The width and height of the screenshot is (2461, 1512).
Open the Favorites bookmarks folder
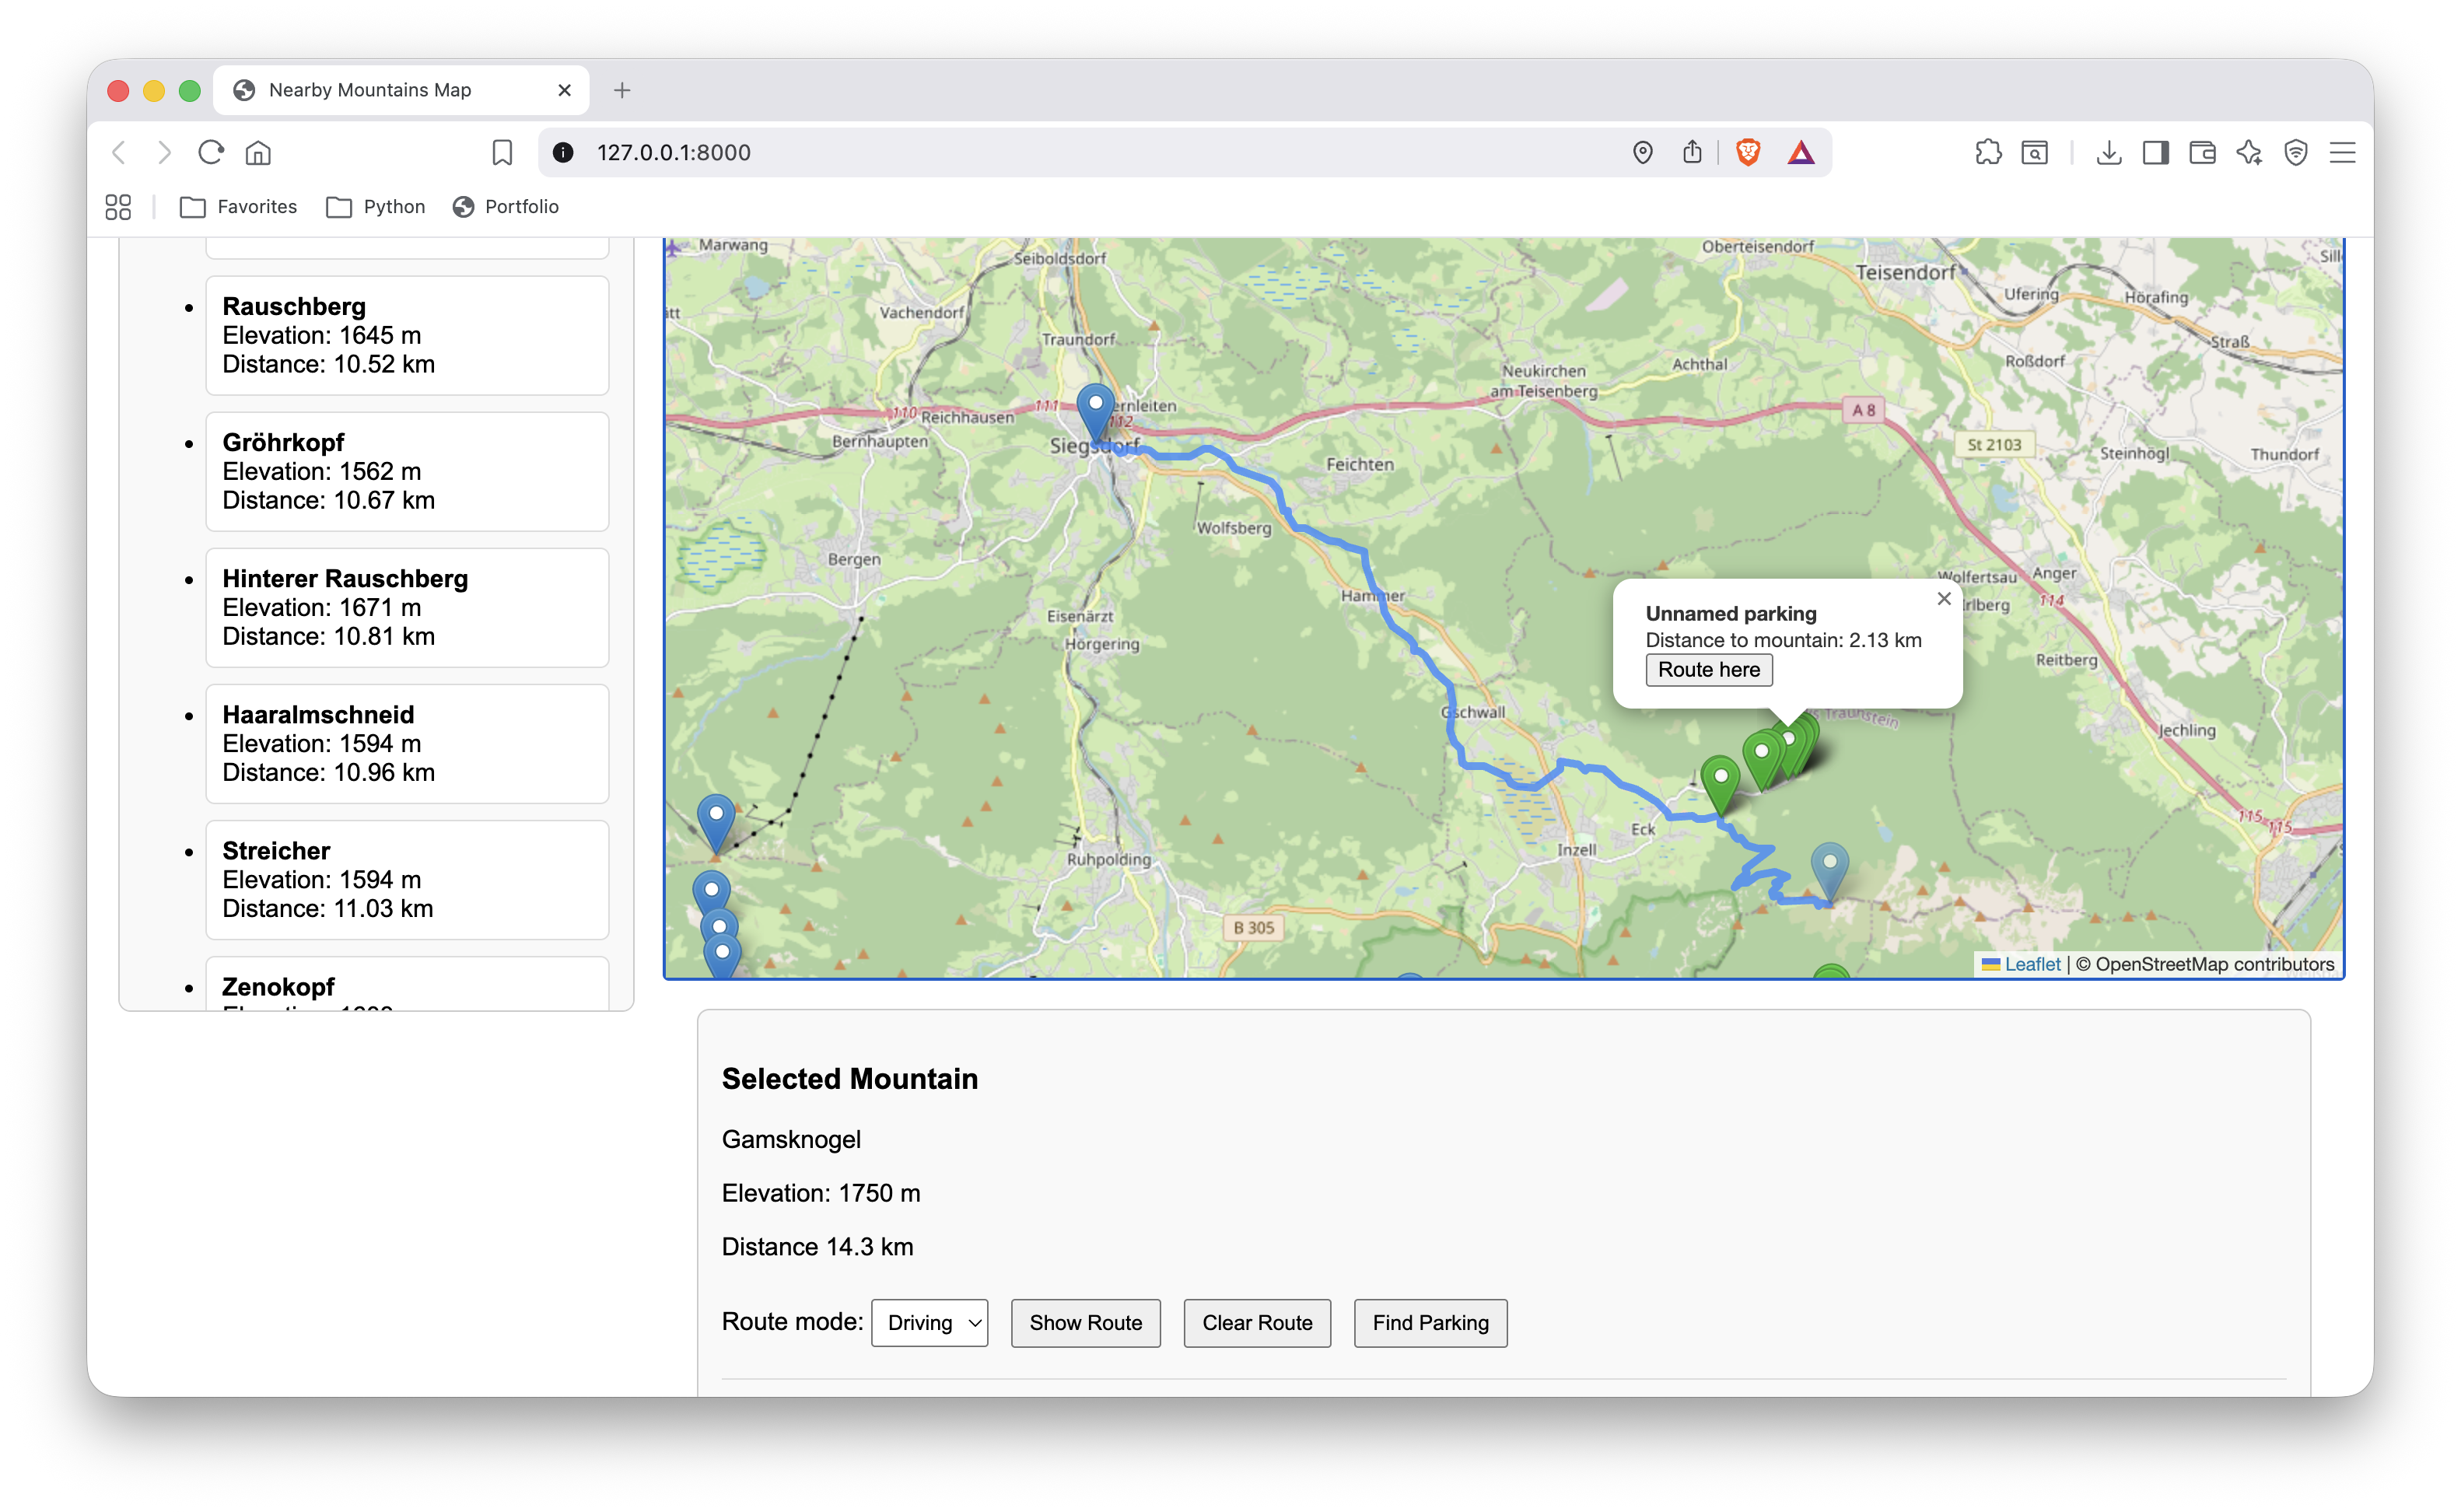(239, 207)
